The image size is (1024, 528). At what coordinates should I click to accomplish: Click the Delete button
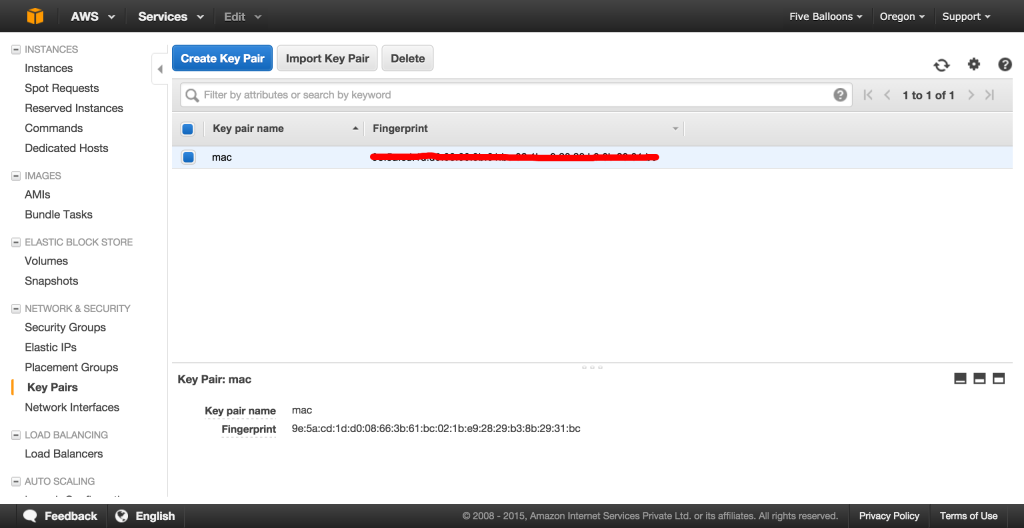pos(408,58)
